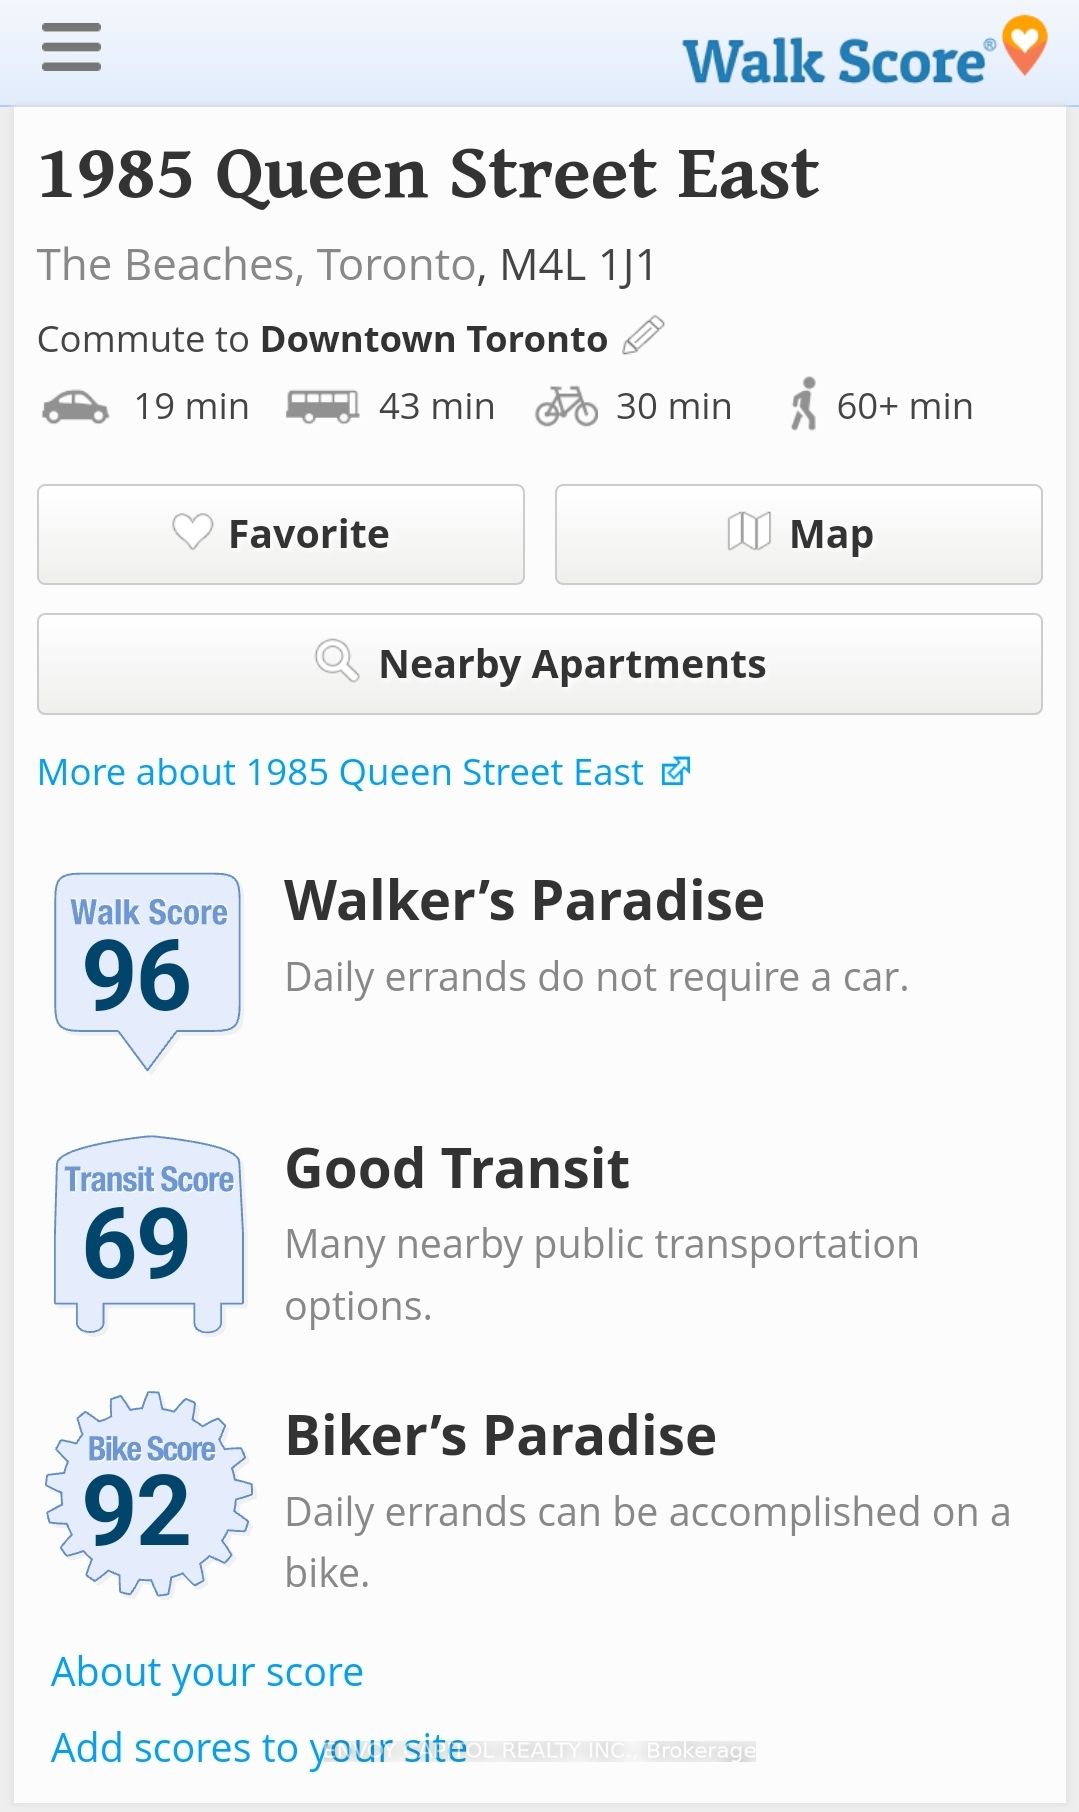Select the car commute icon
The height and width of the screenshot is (1812, 1079).
click(x=75, y=407)
